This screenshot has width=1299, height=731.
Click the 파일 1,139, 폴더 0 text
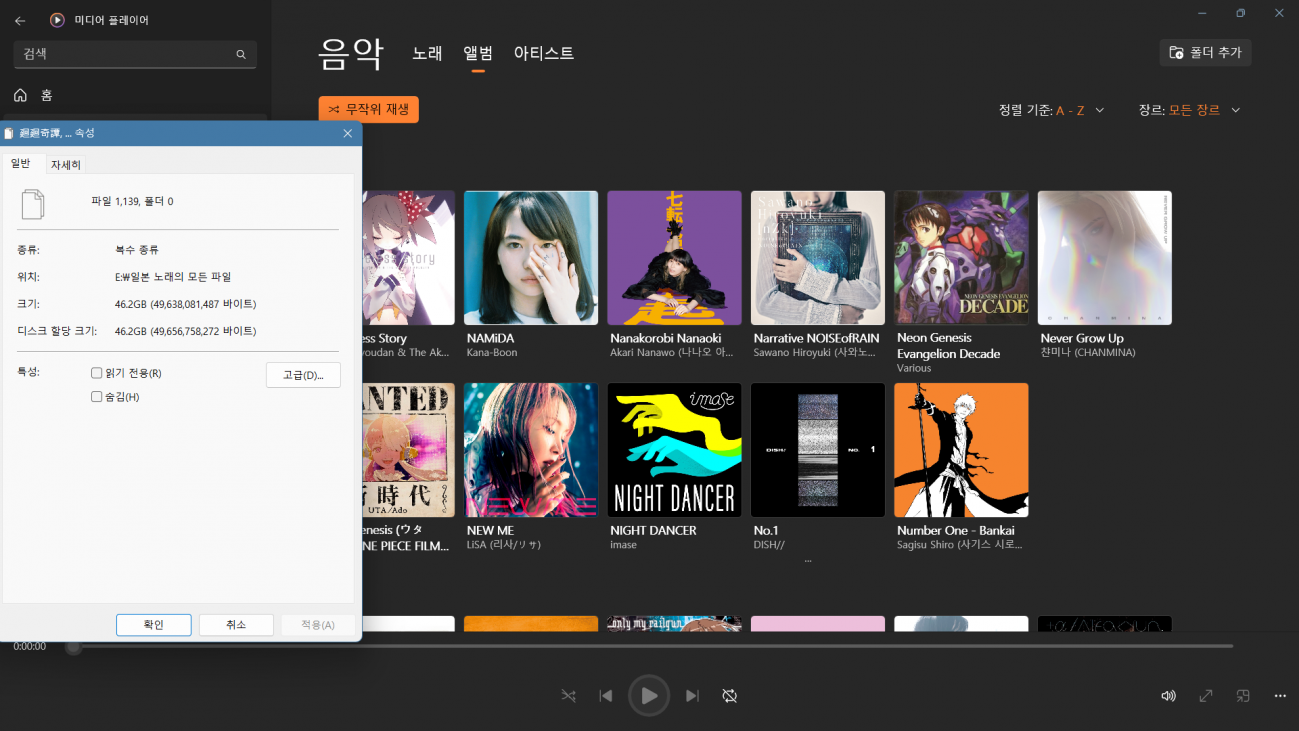click(132, 201)
